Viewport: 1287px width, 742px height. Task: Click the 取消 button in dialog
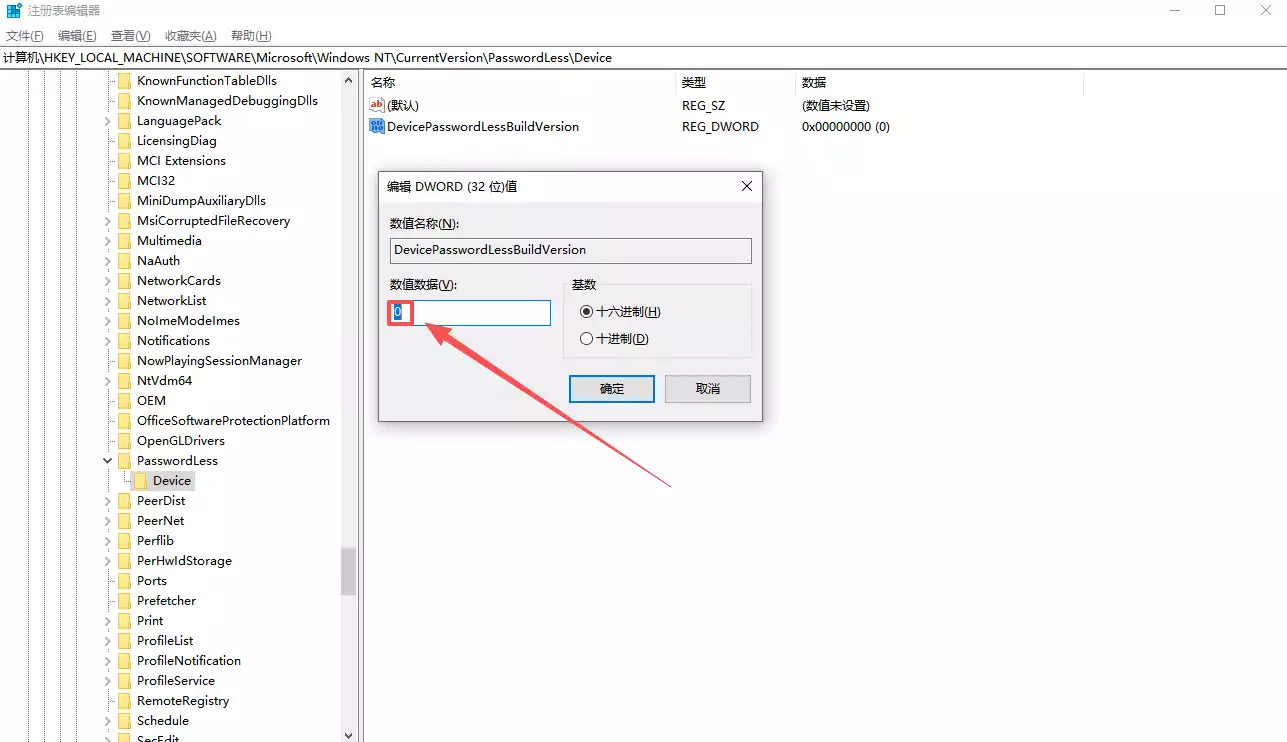[708, 389]
